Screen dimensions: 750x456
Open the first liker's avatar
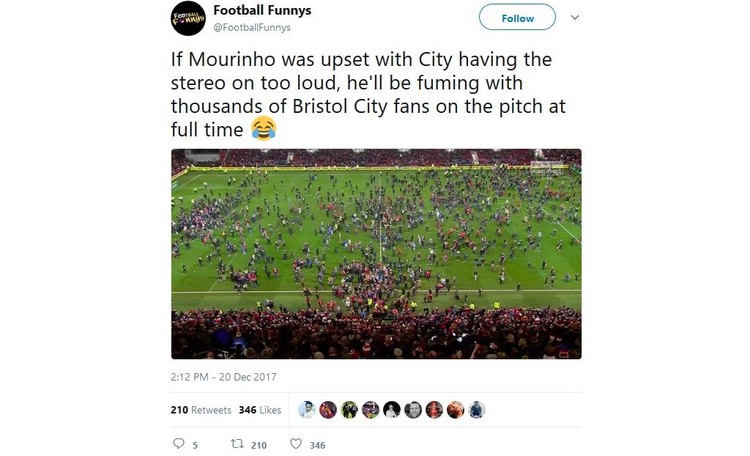[307, 410]
